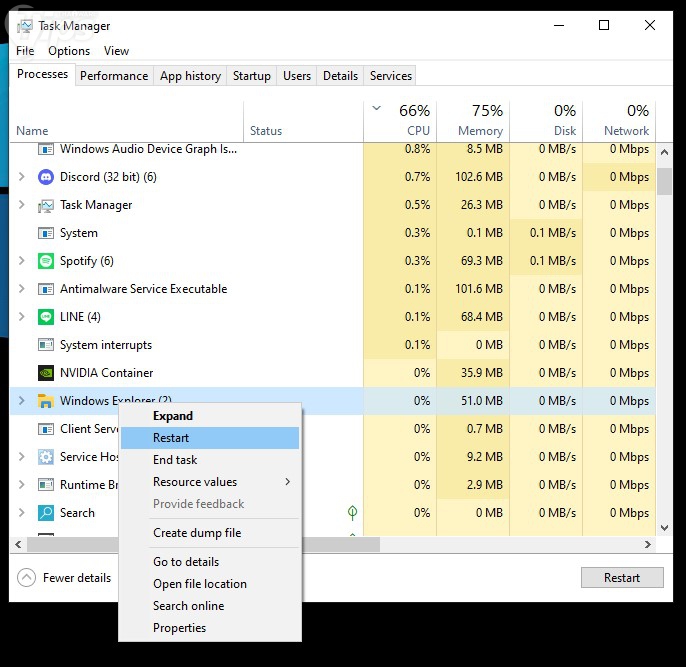Click the horizontal scrollbar right arrow
Screen dimensions: 686x667
[x=648, y=545]
